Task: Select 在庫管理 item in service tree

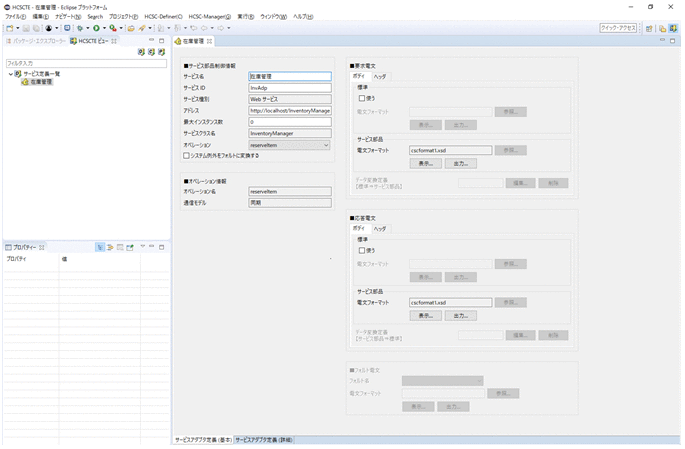Action: [41, 82]
